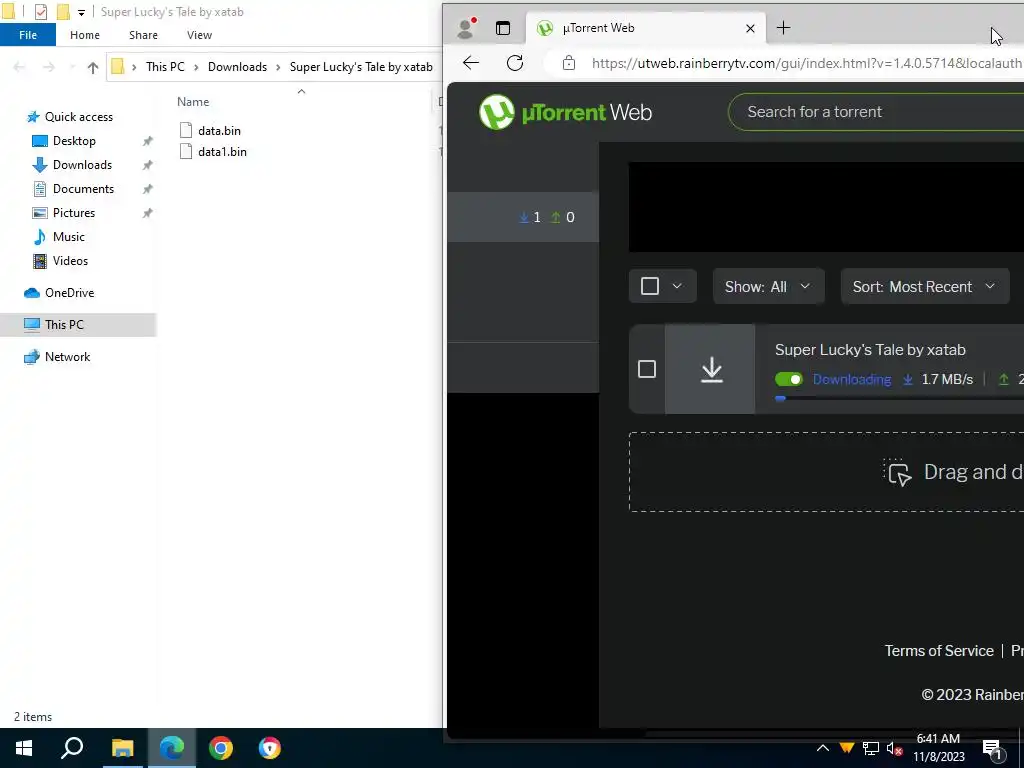Image resolution: width=1024 pixels, height=768 pixels.
Task: Open the notification center icon
Action: (x=992, y=748)
